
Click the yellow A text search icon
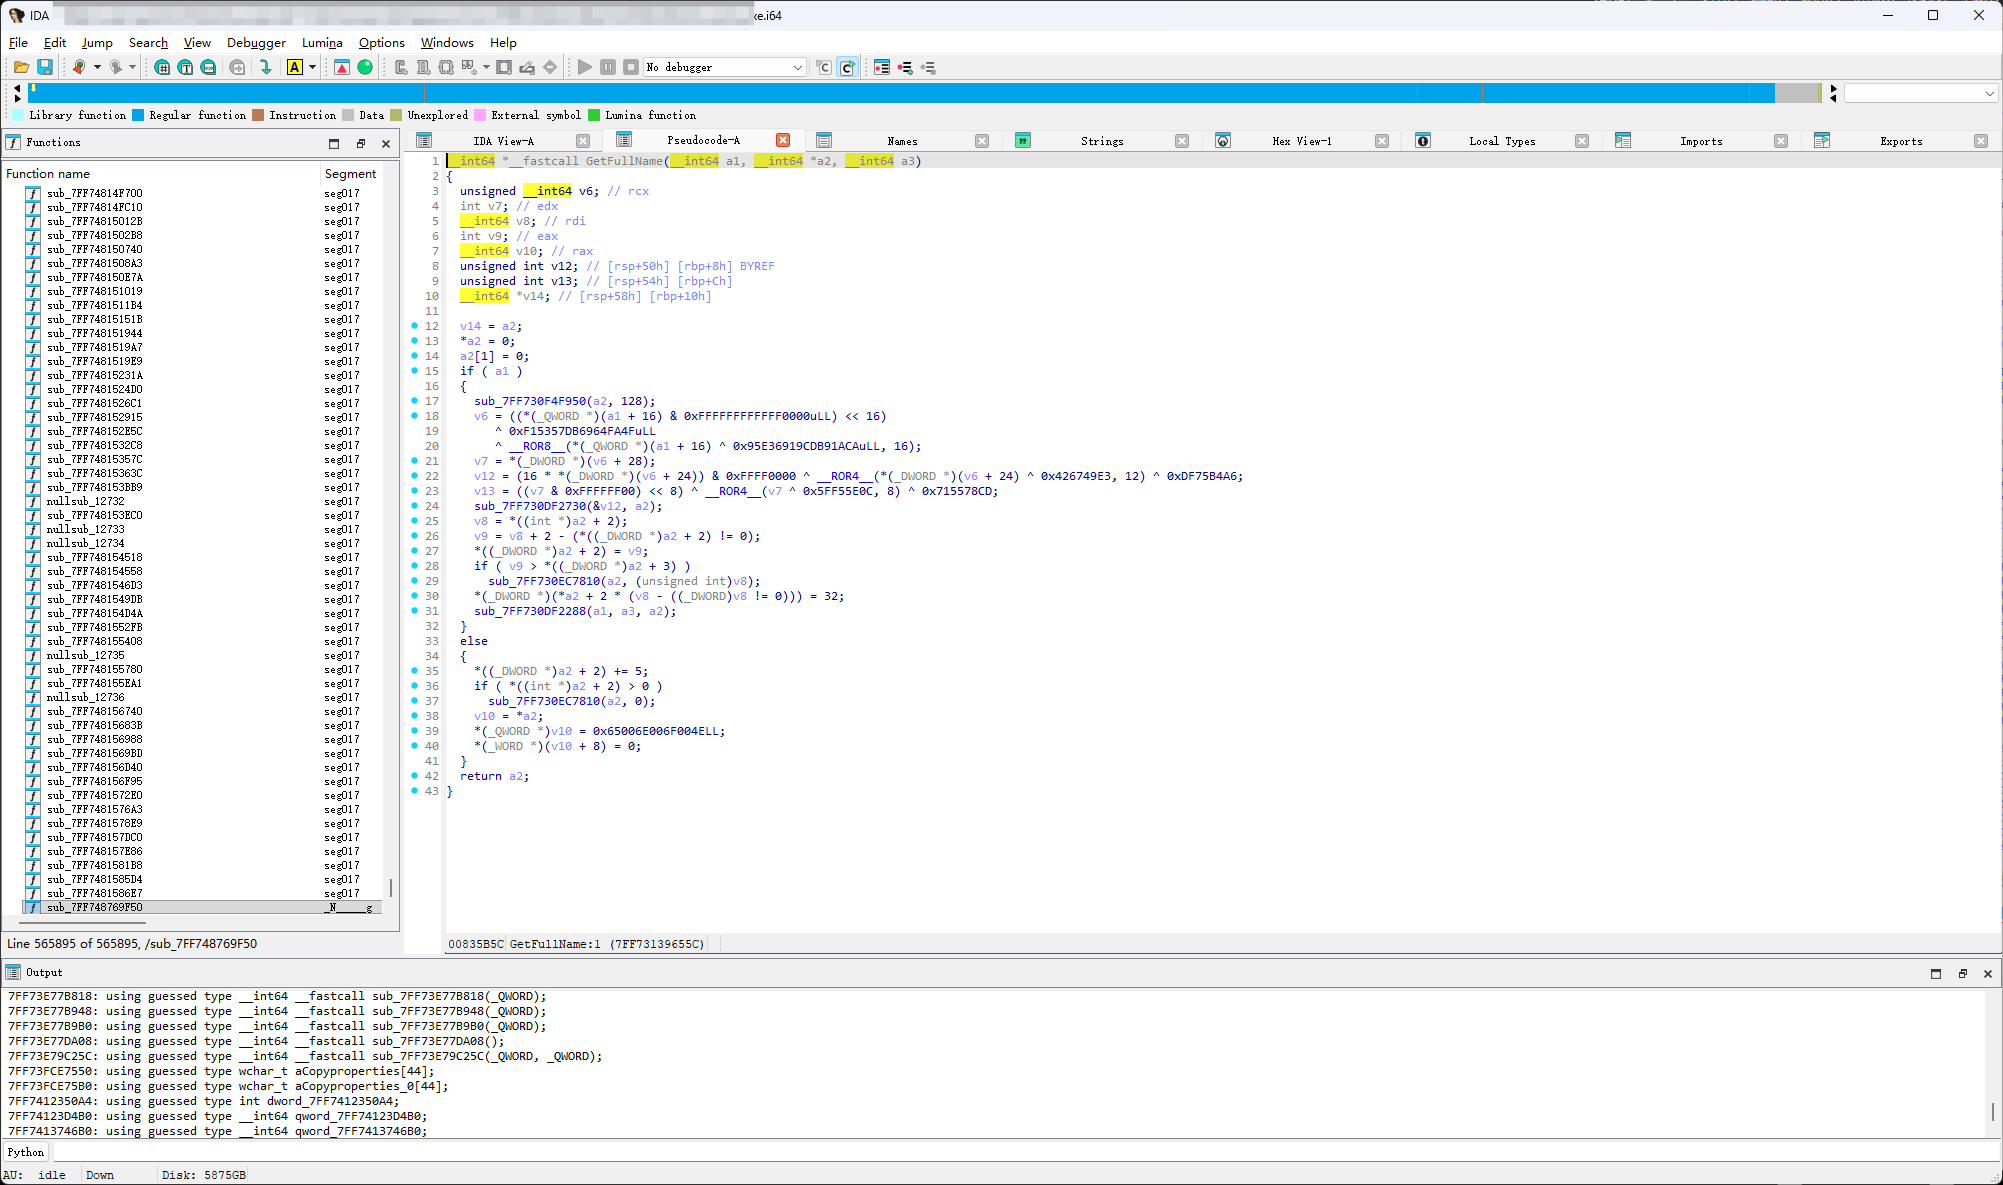(295, 67)
